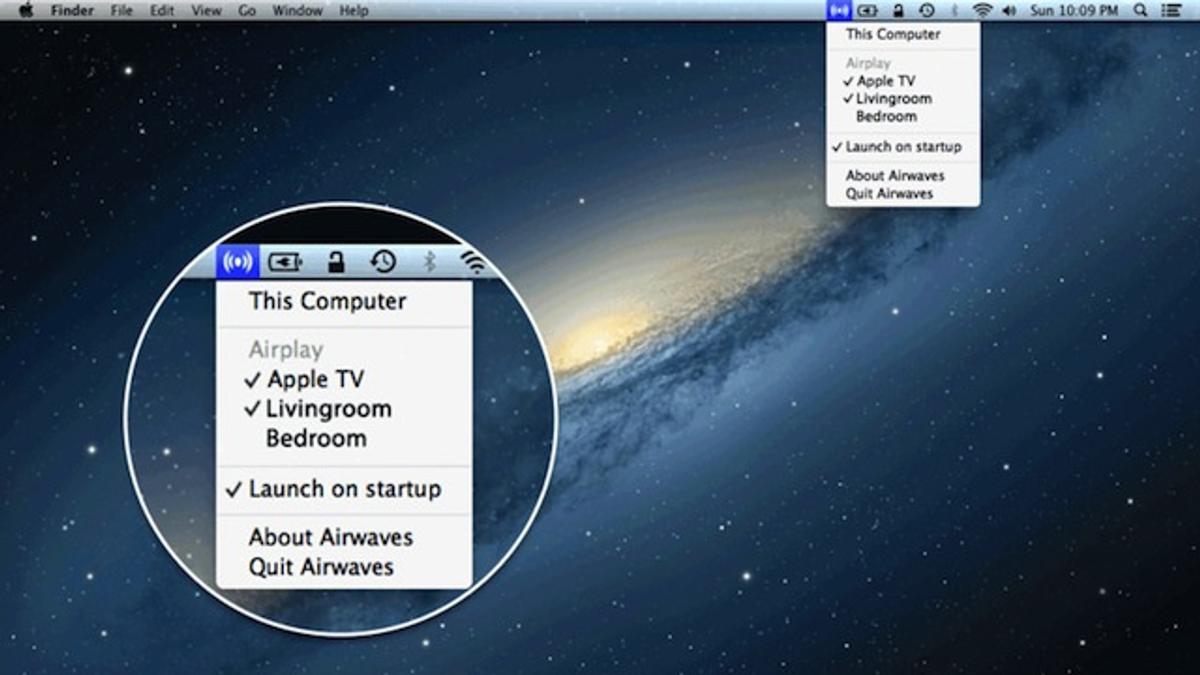
Task: Open the Go menu
Action: pyautogui.click(x=247, y=11)
